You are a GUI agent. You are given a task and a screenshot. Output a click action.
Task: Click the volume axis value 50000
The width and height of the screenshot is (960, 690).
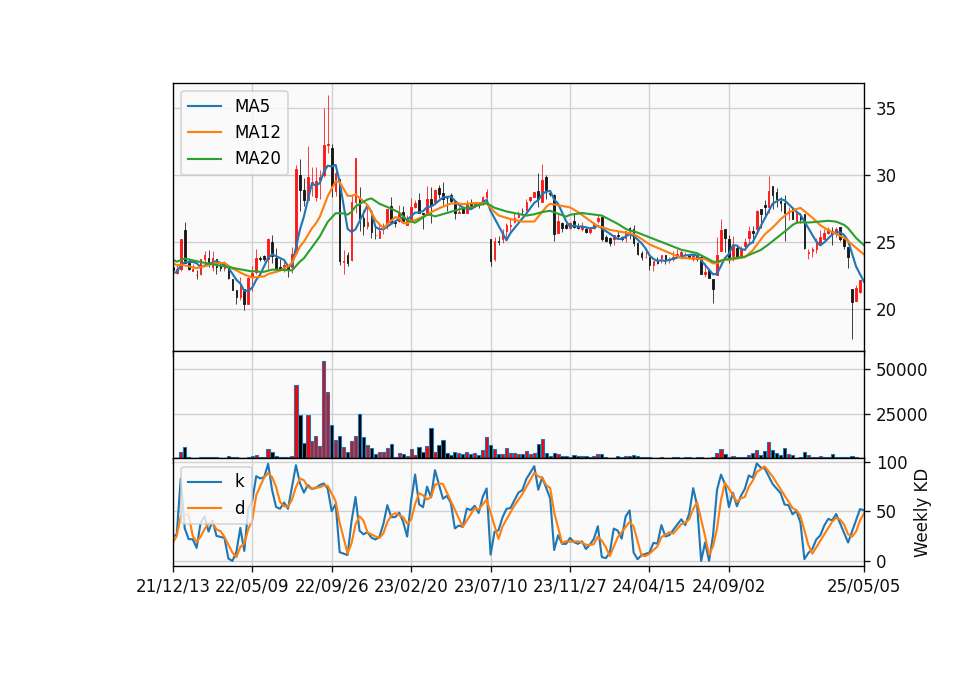click(x=902, y=370)
